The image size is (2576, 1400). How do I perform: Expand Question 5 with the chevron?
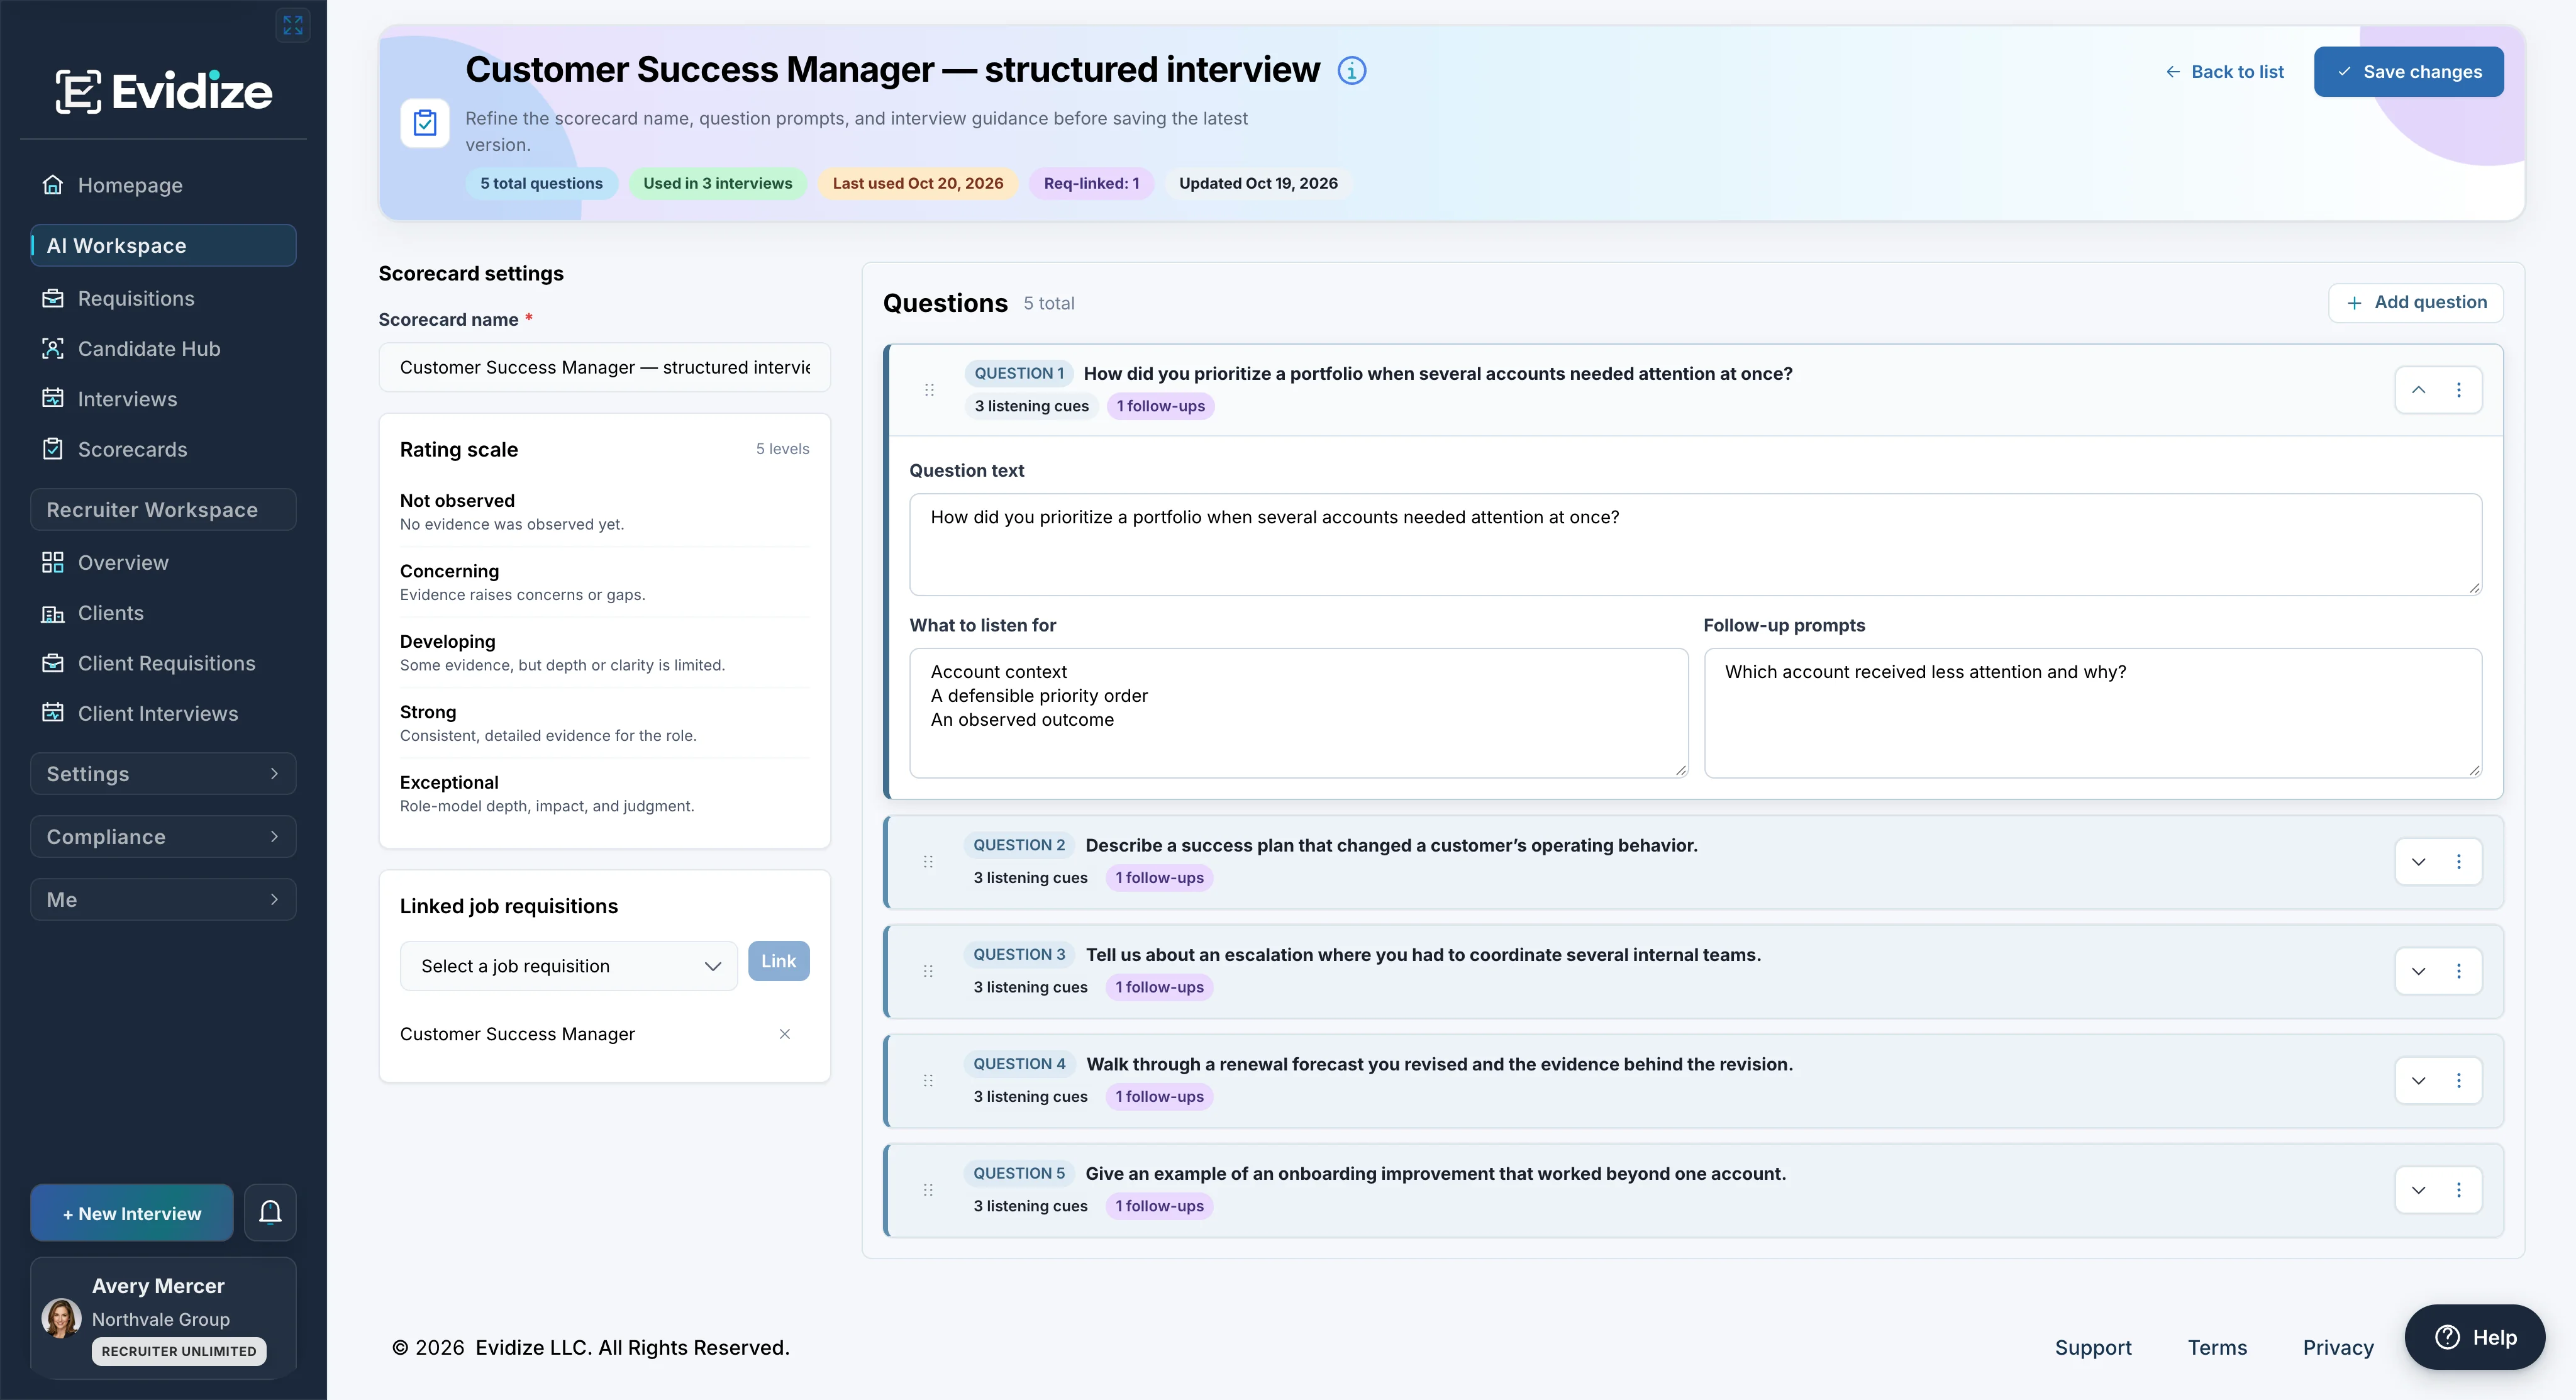(x=2418, y=1190)
